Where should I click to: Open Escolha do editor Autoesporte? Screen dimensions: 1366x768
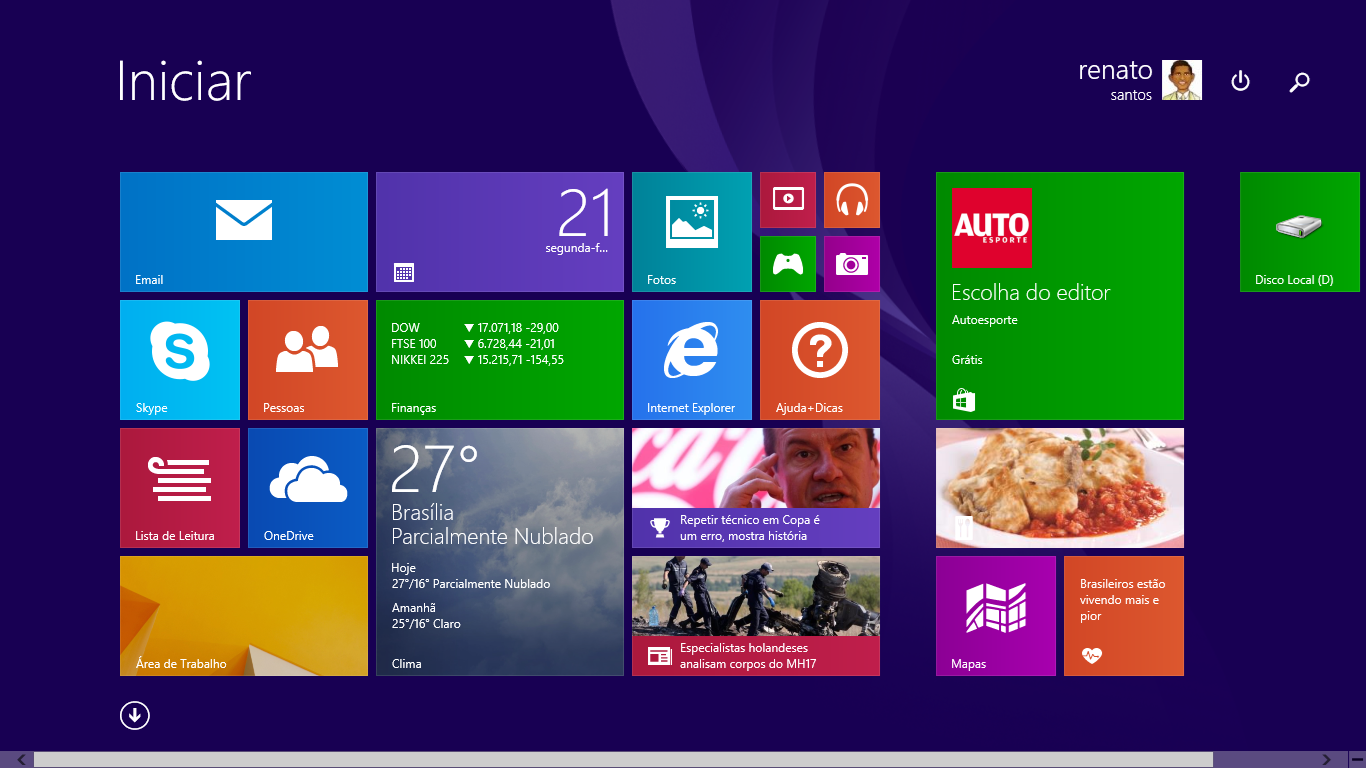(1059, 295)
